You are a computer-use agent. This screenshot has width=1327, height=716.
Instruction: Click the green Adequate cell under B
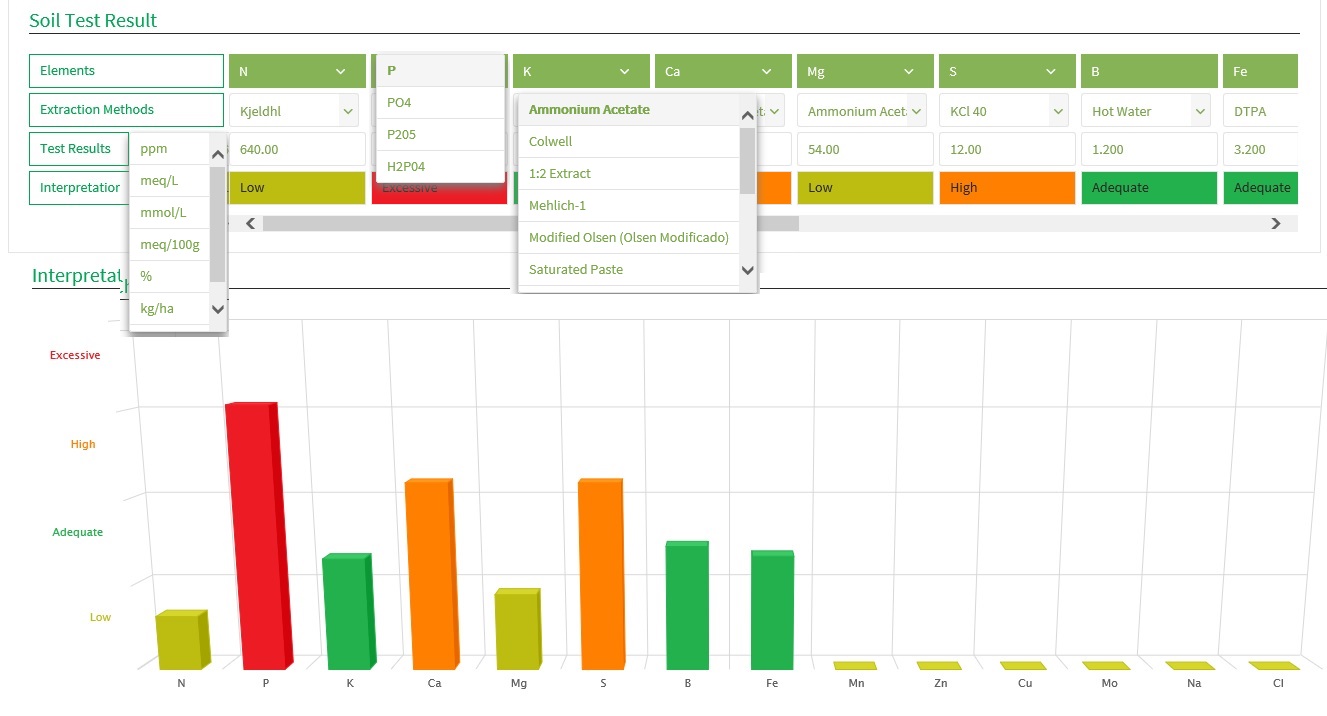click(1149, 188)
